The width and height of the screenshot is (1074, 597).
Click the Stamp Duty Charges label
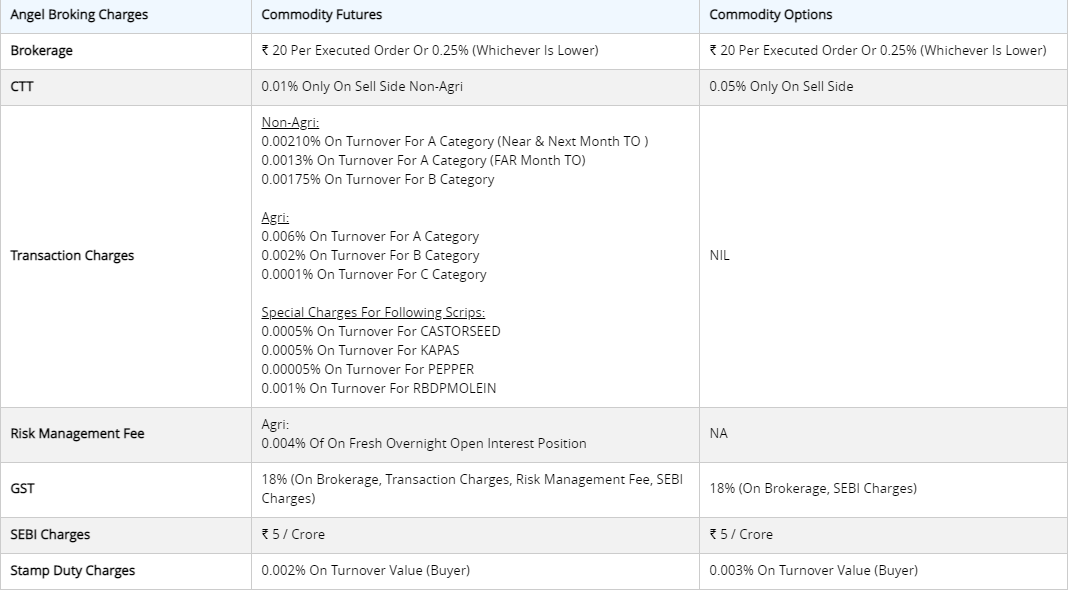point(73,570)
